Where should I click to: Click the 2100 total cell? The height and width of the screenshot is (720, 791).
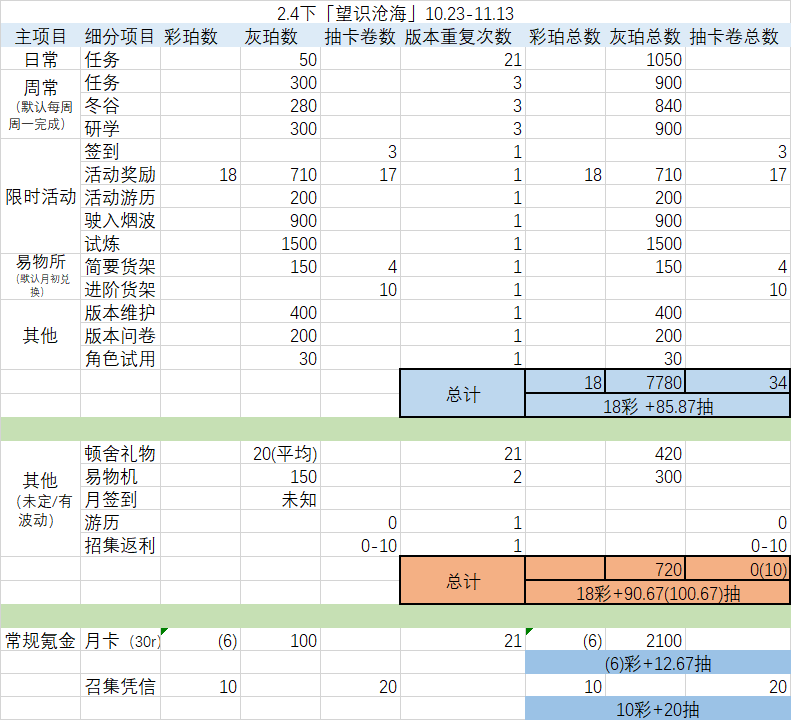(645, 640)
